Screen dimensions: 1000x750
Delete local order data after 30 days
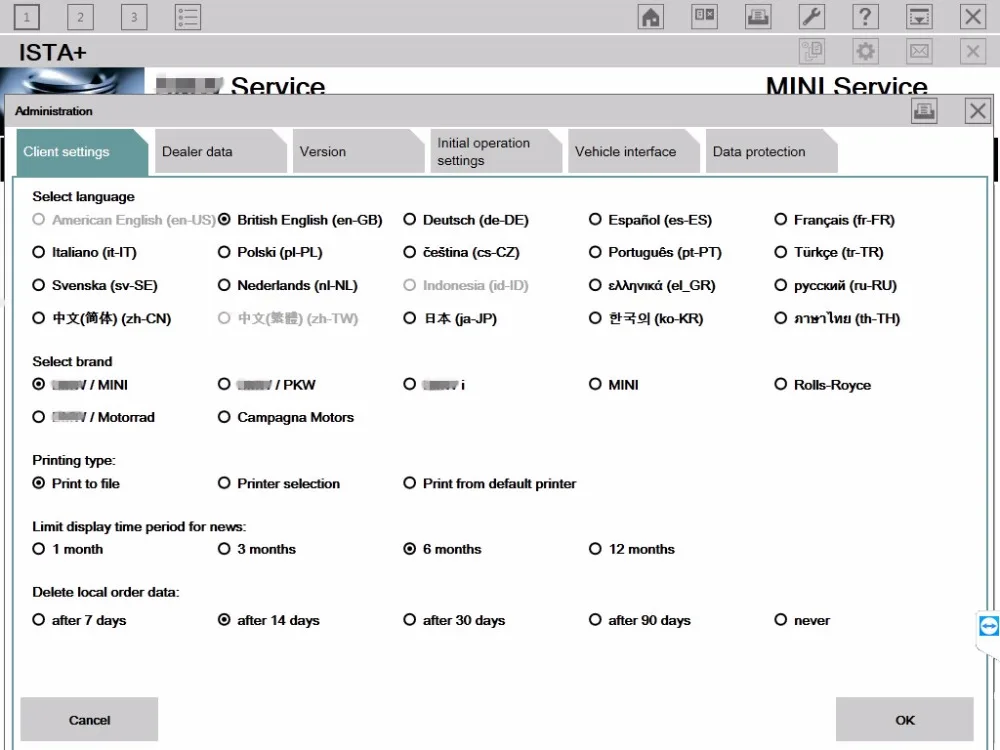pyautogui.click(x=454, y=620)
